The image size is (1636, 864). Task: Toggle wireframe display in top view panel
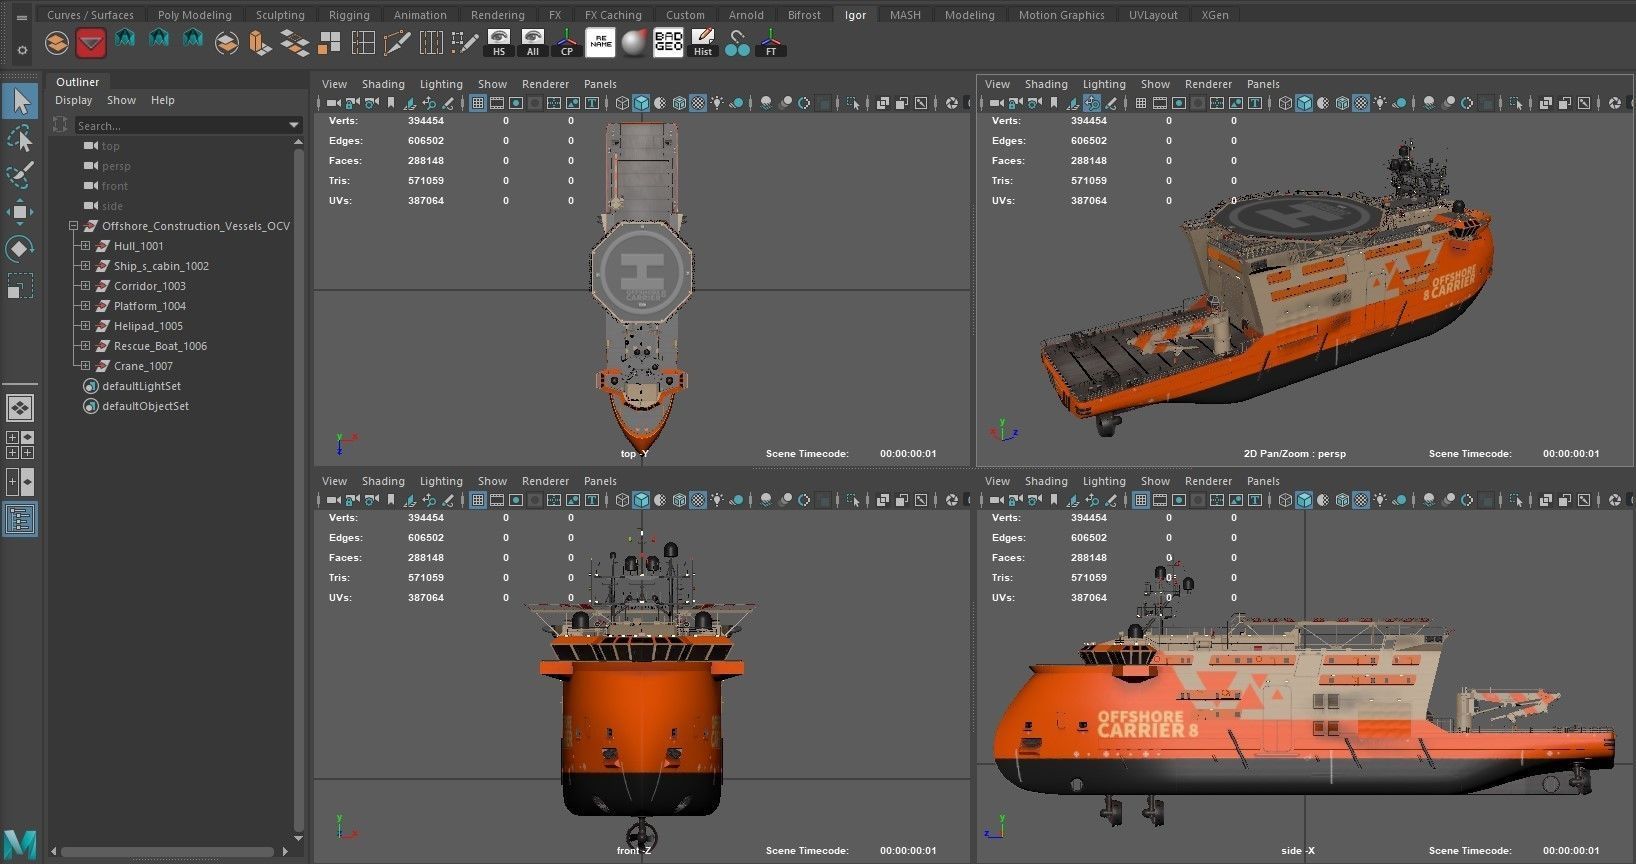pyautogui.click(x=622, y=103)
